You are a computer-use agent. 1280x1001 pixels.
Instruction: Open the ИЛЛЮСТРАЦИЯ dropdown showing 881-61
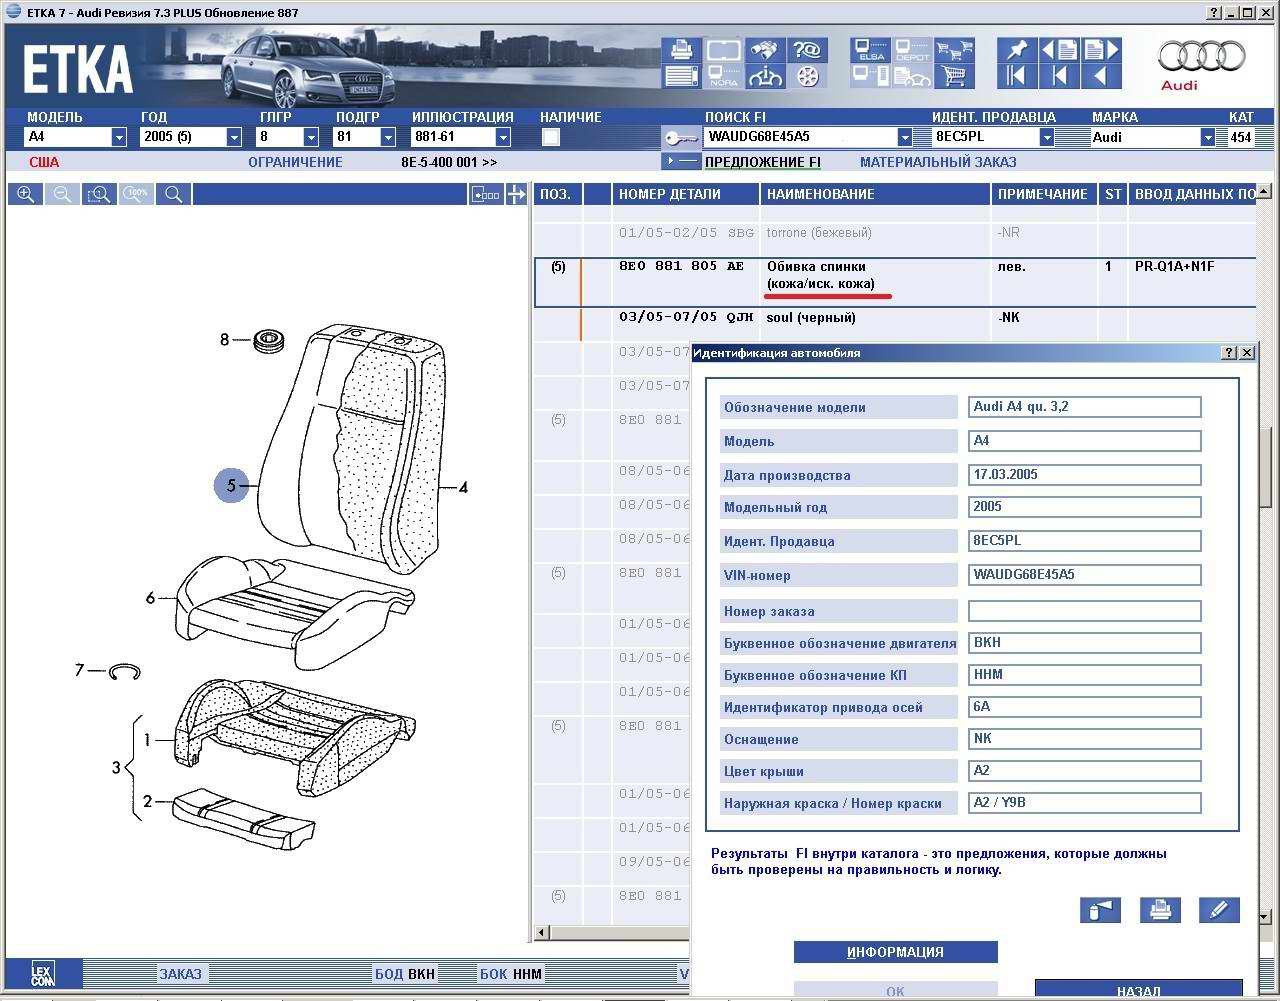pos(503,137)
